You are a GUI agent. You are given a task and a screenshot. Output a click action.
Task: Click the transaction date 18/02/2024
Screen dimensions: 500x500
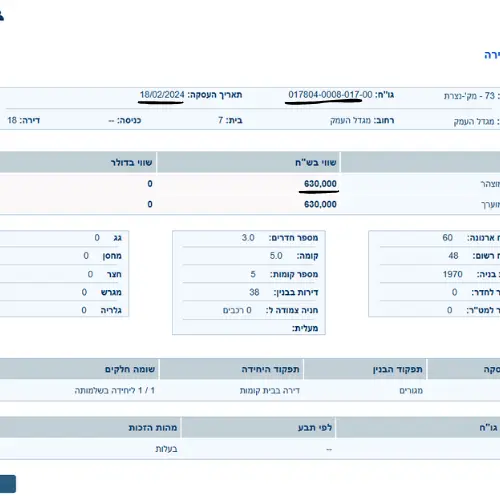click(162, 95)
